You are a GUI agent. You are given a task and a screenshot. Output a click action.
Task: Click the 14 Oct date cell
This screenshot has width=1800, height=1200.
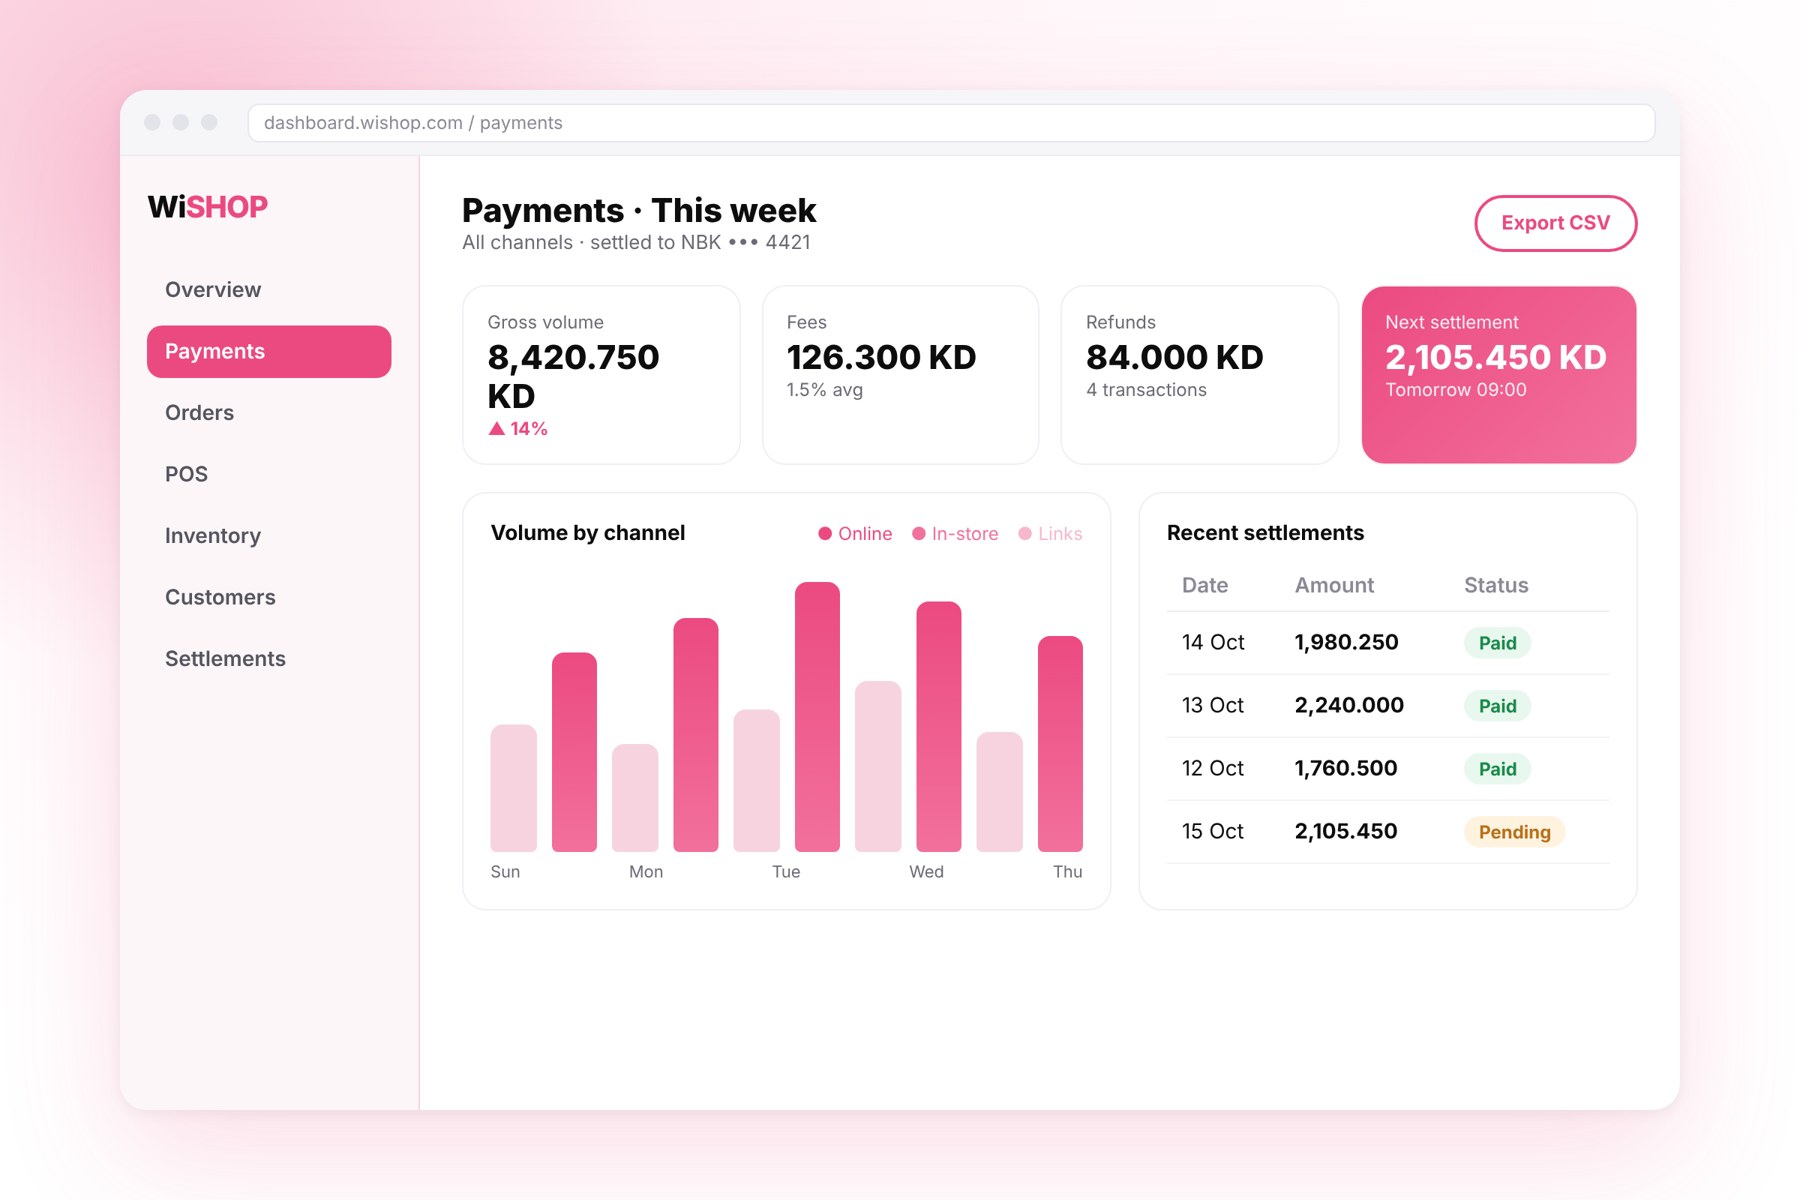(x=1213, y=643)
